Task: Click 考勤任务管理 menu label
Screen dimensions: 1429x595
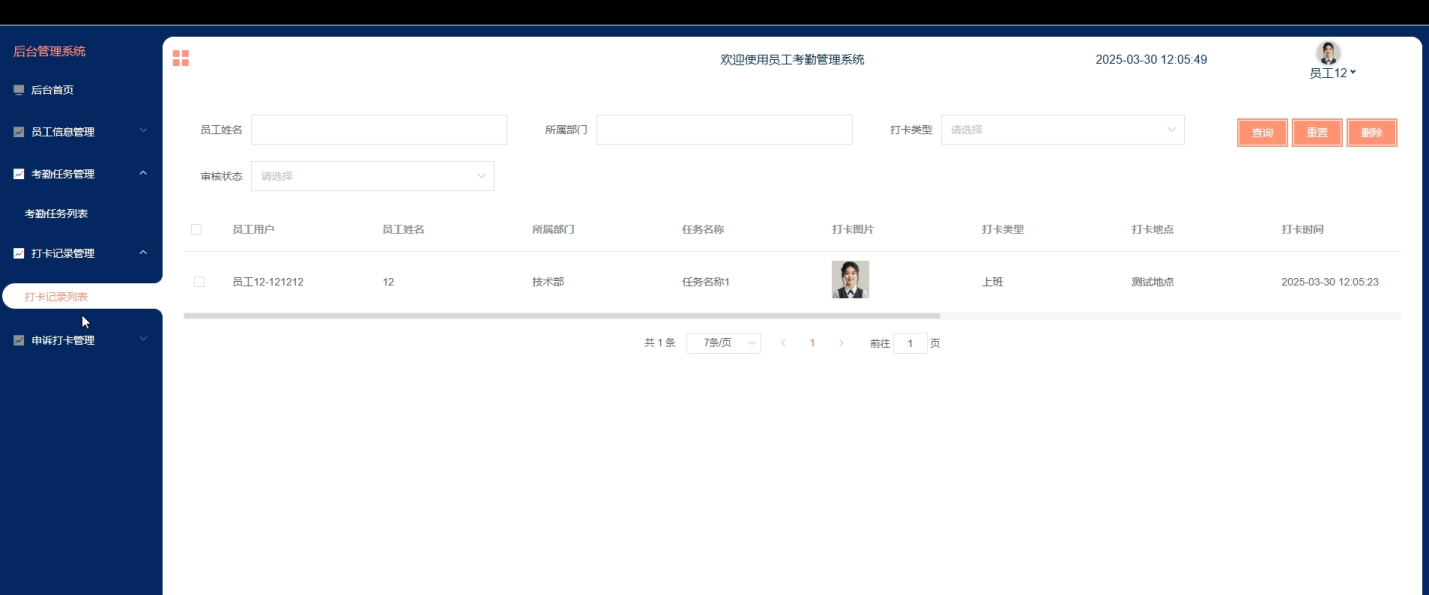Action: (63, 174)
